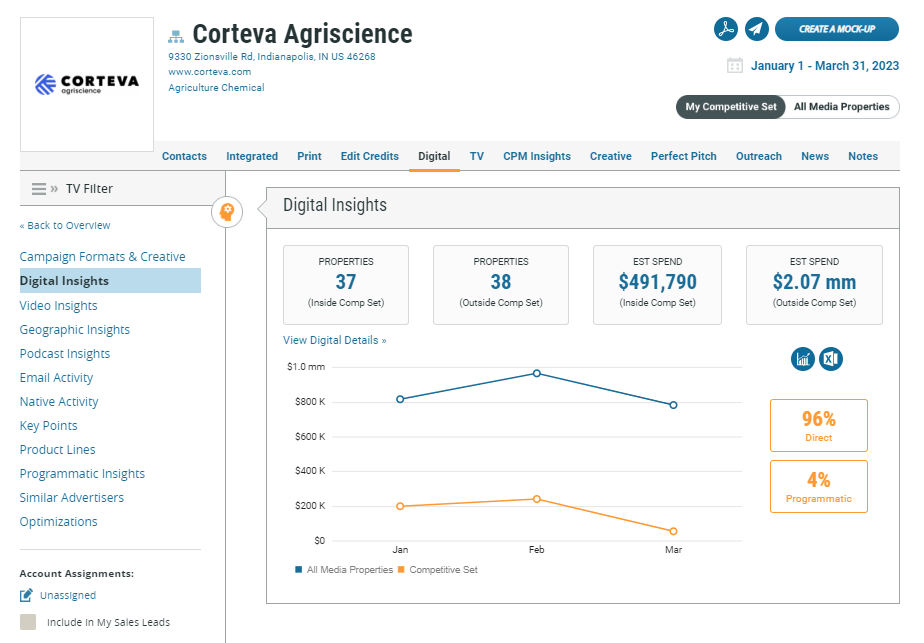Select Digital Insights in sidebar
This screenshot has height=643, width=924.
click(110, 281)
